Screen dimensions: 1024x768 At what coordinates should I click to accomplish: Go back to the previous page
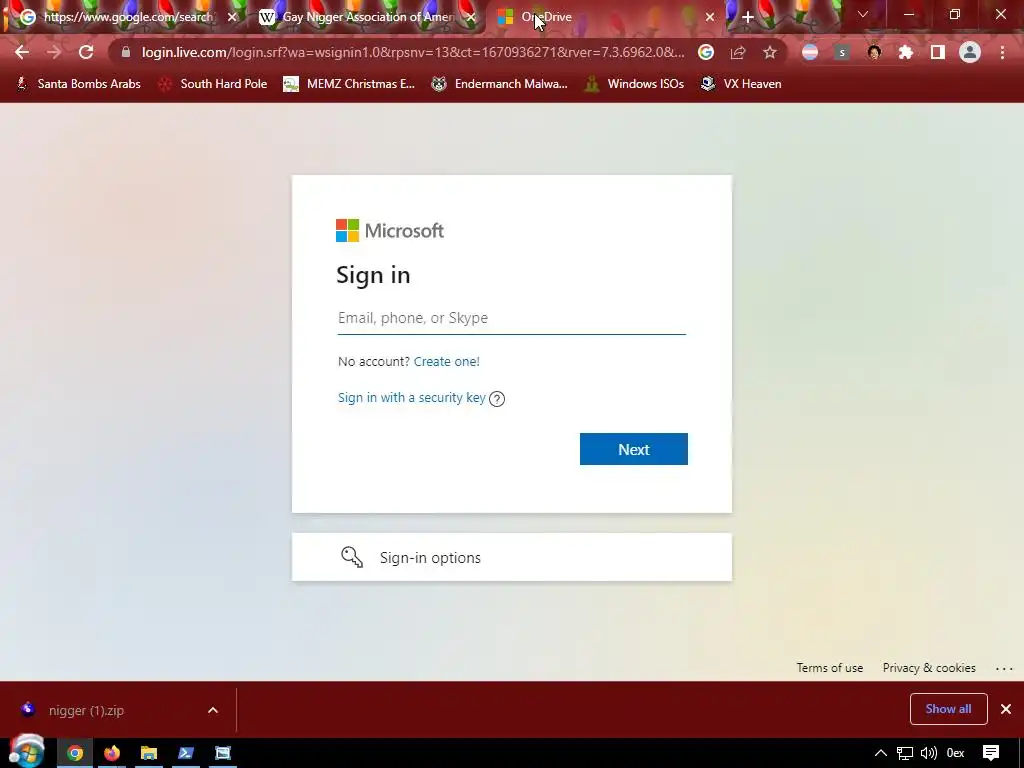click(22, 52)
